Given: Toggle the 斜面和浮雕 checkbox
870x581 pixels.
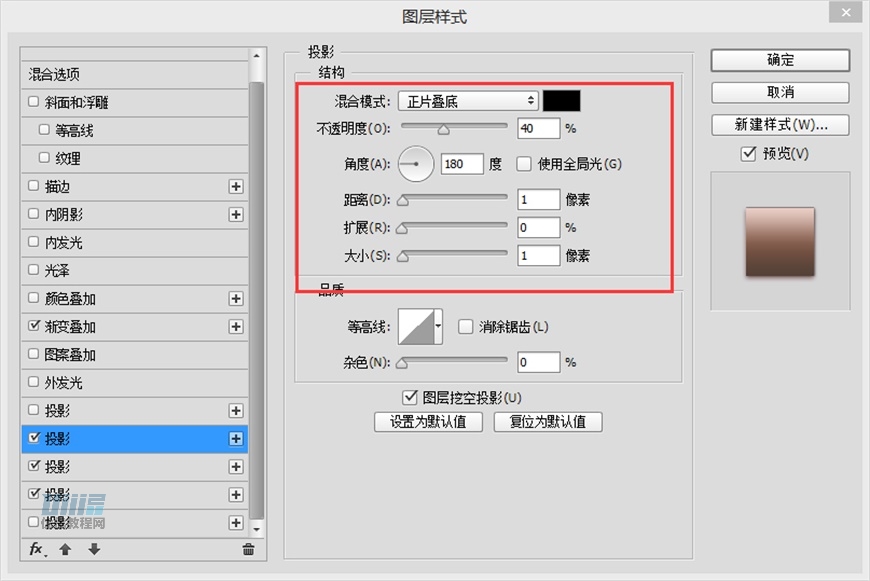Looking at the screenshot, I should click(x=33, y=102).
